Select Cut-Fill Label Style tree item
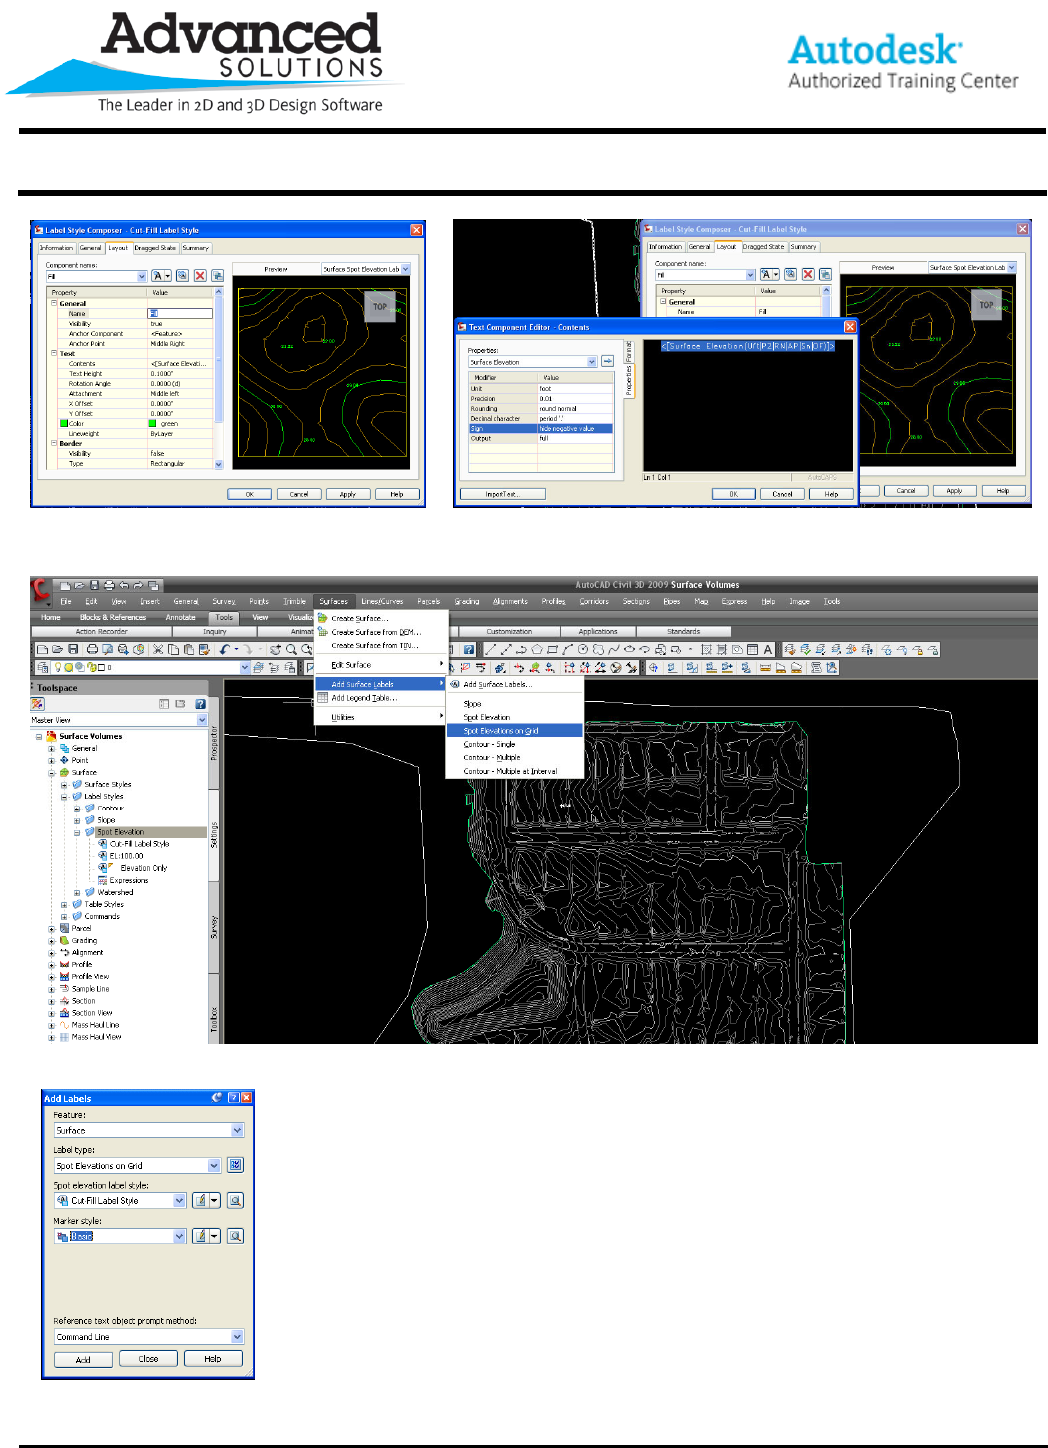This screenshot has height=1448, width=1048. 139,844
